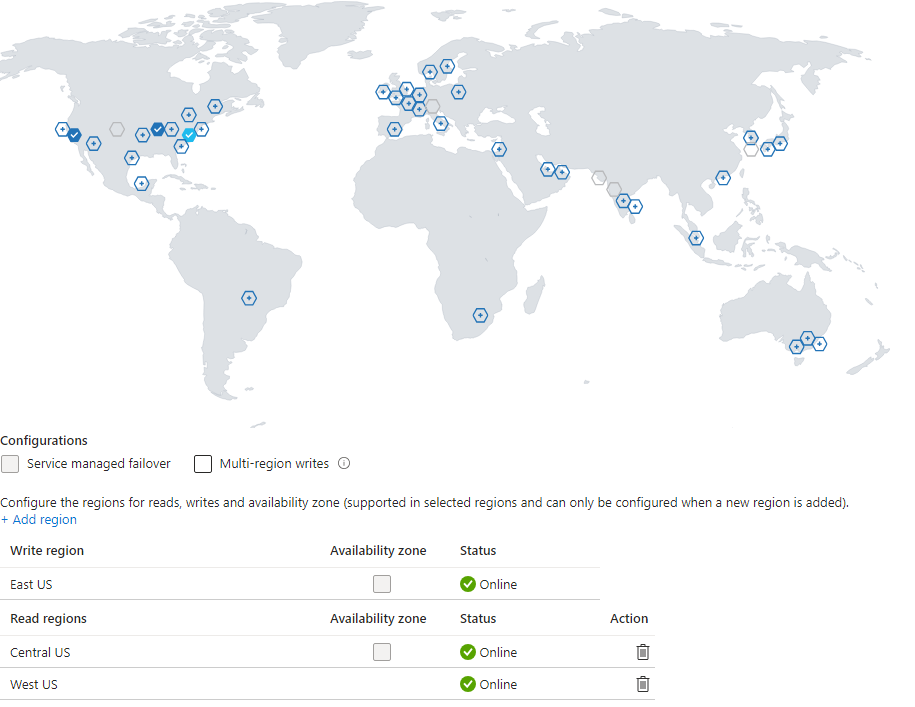Click the checked West US hexagon on map
915x707 pixels.
(74, 135)
